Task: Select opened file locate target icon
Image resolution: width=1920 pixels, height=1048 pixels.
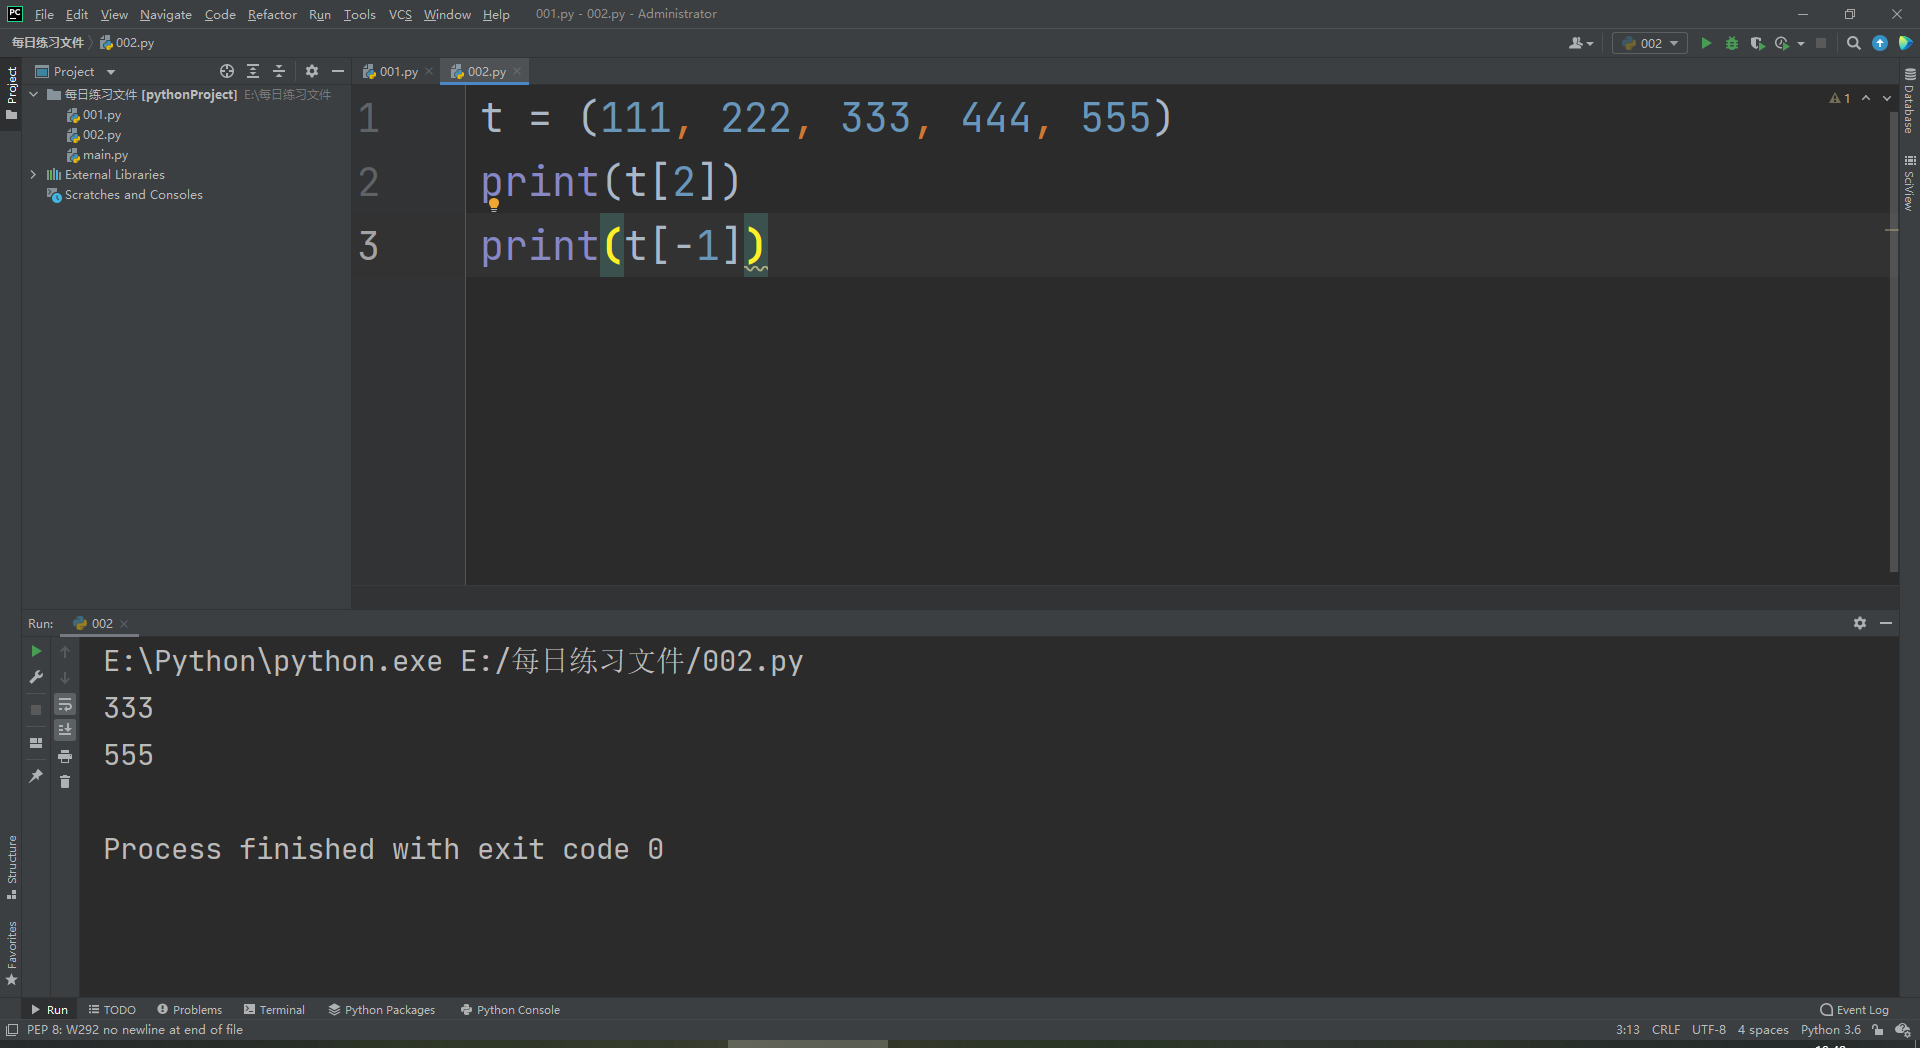Action: 227,71
